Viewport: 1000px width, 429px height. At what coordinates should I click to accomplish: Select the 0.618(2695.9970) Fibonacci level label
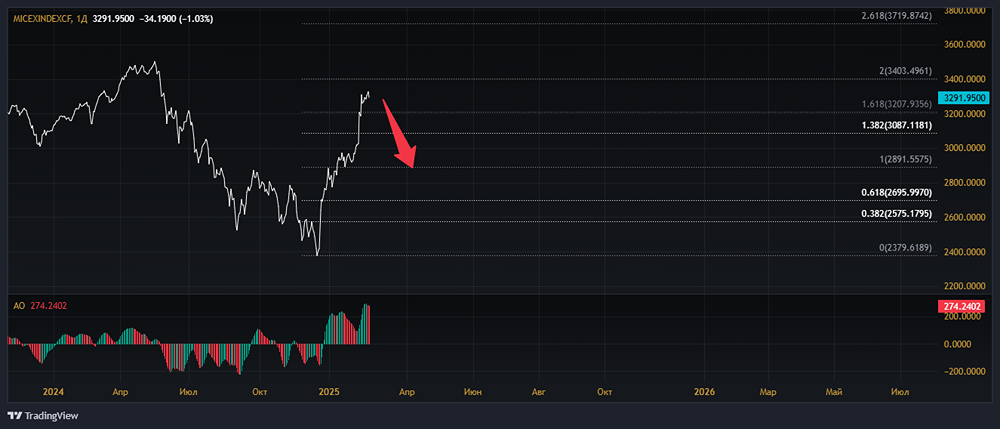[x=896, y=192]
